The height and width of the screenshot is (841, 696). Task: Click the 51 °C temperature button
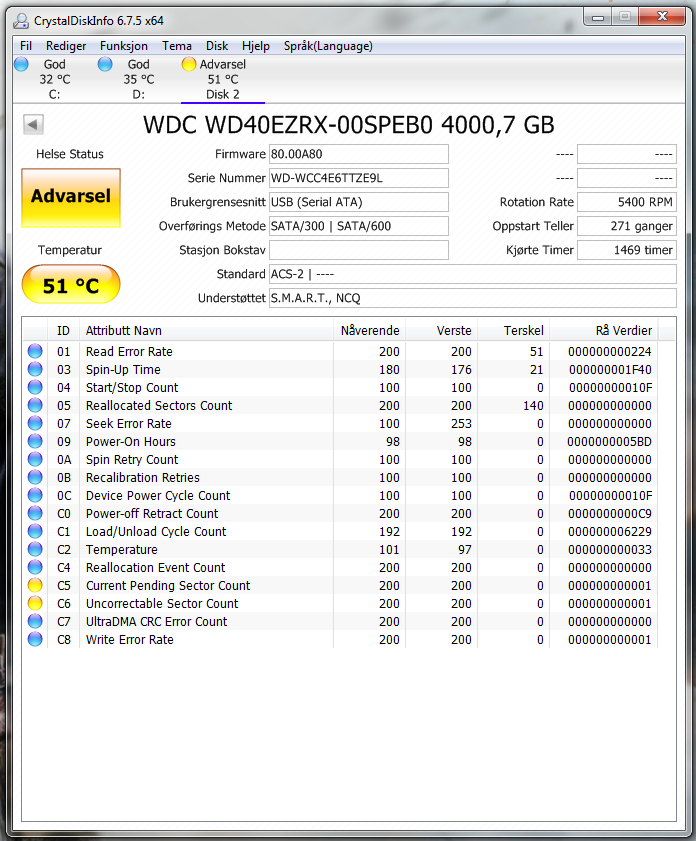71,285
